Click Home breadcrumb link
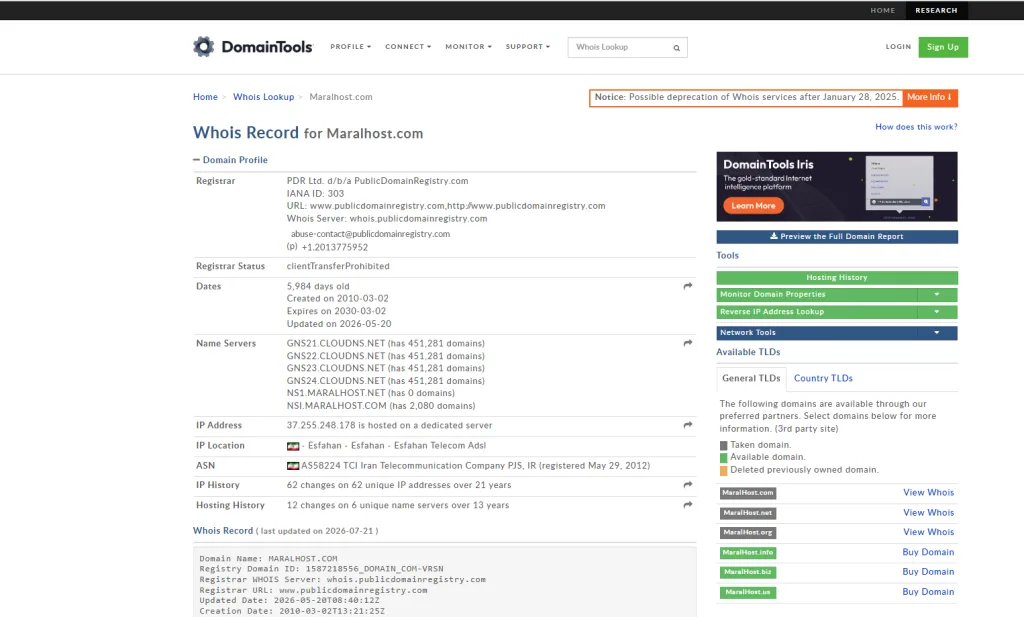 (x=205, y=97)
